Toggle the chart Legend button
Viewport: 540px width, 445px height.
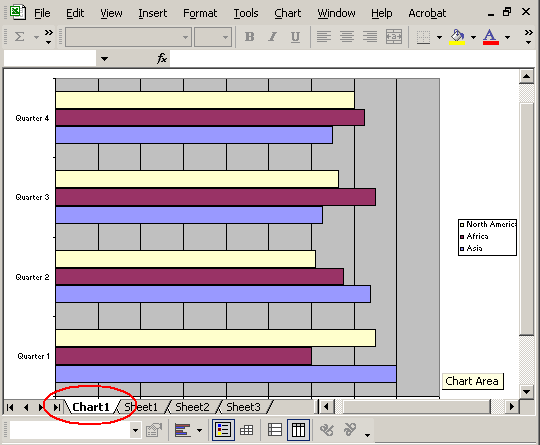223,430
